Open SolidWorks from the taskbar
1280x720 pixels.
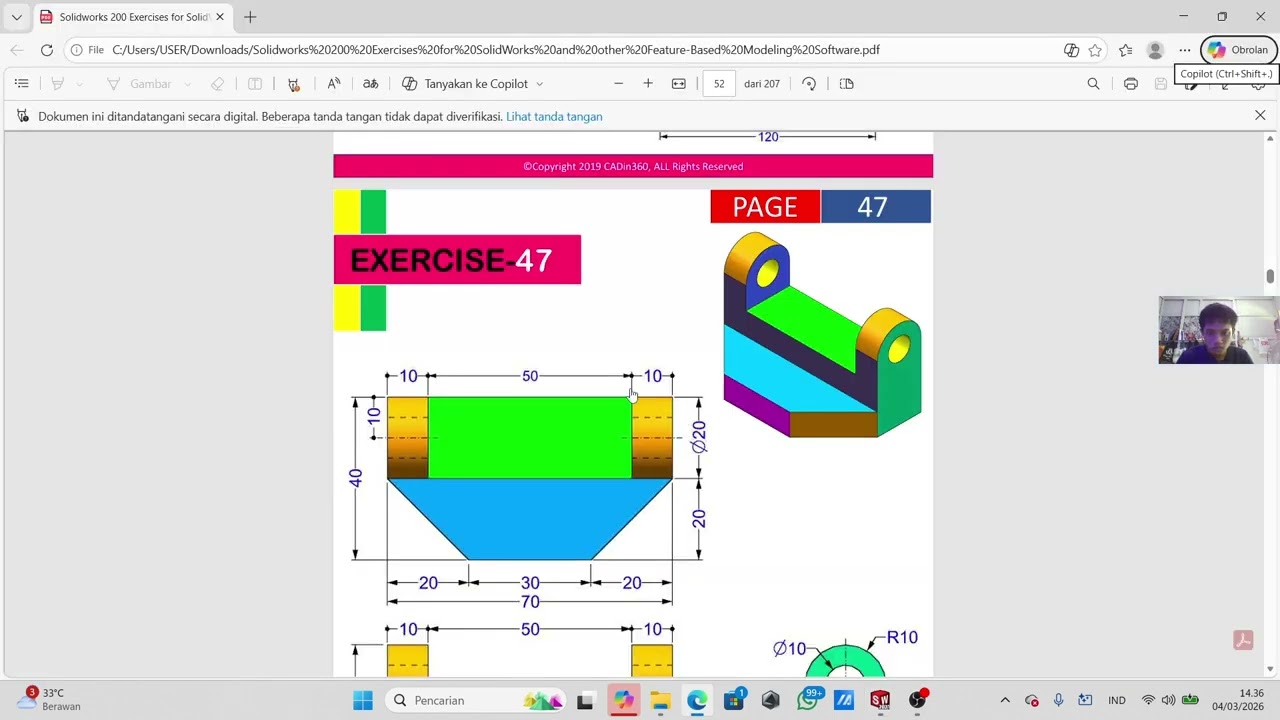(x=880, y=700)
